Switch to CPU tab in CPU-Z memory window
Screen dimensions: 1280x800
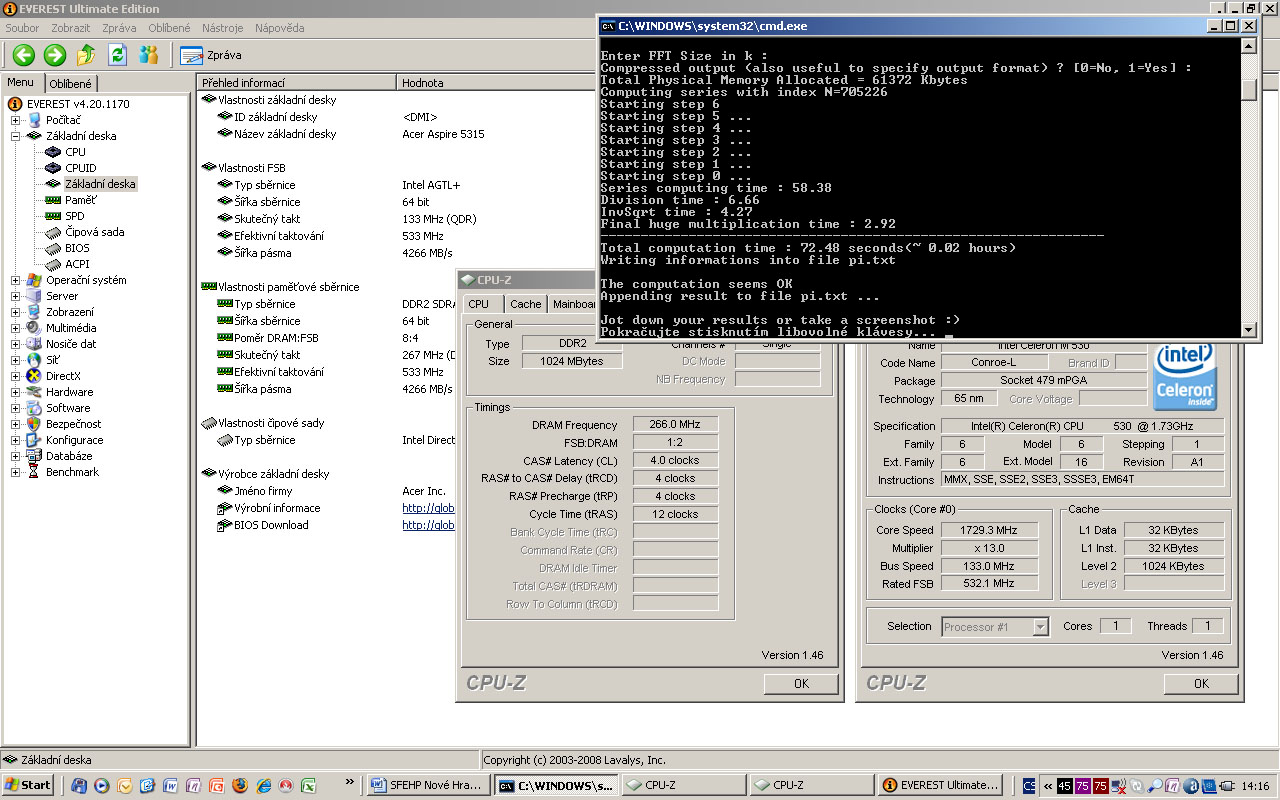pyautogui.click(x=479, y=304)
